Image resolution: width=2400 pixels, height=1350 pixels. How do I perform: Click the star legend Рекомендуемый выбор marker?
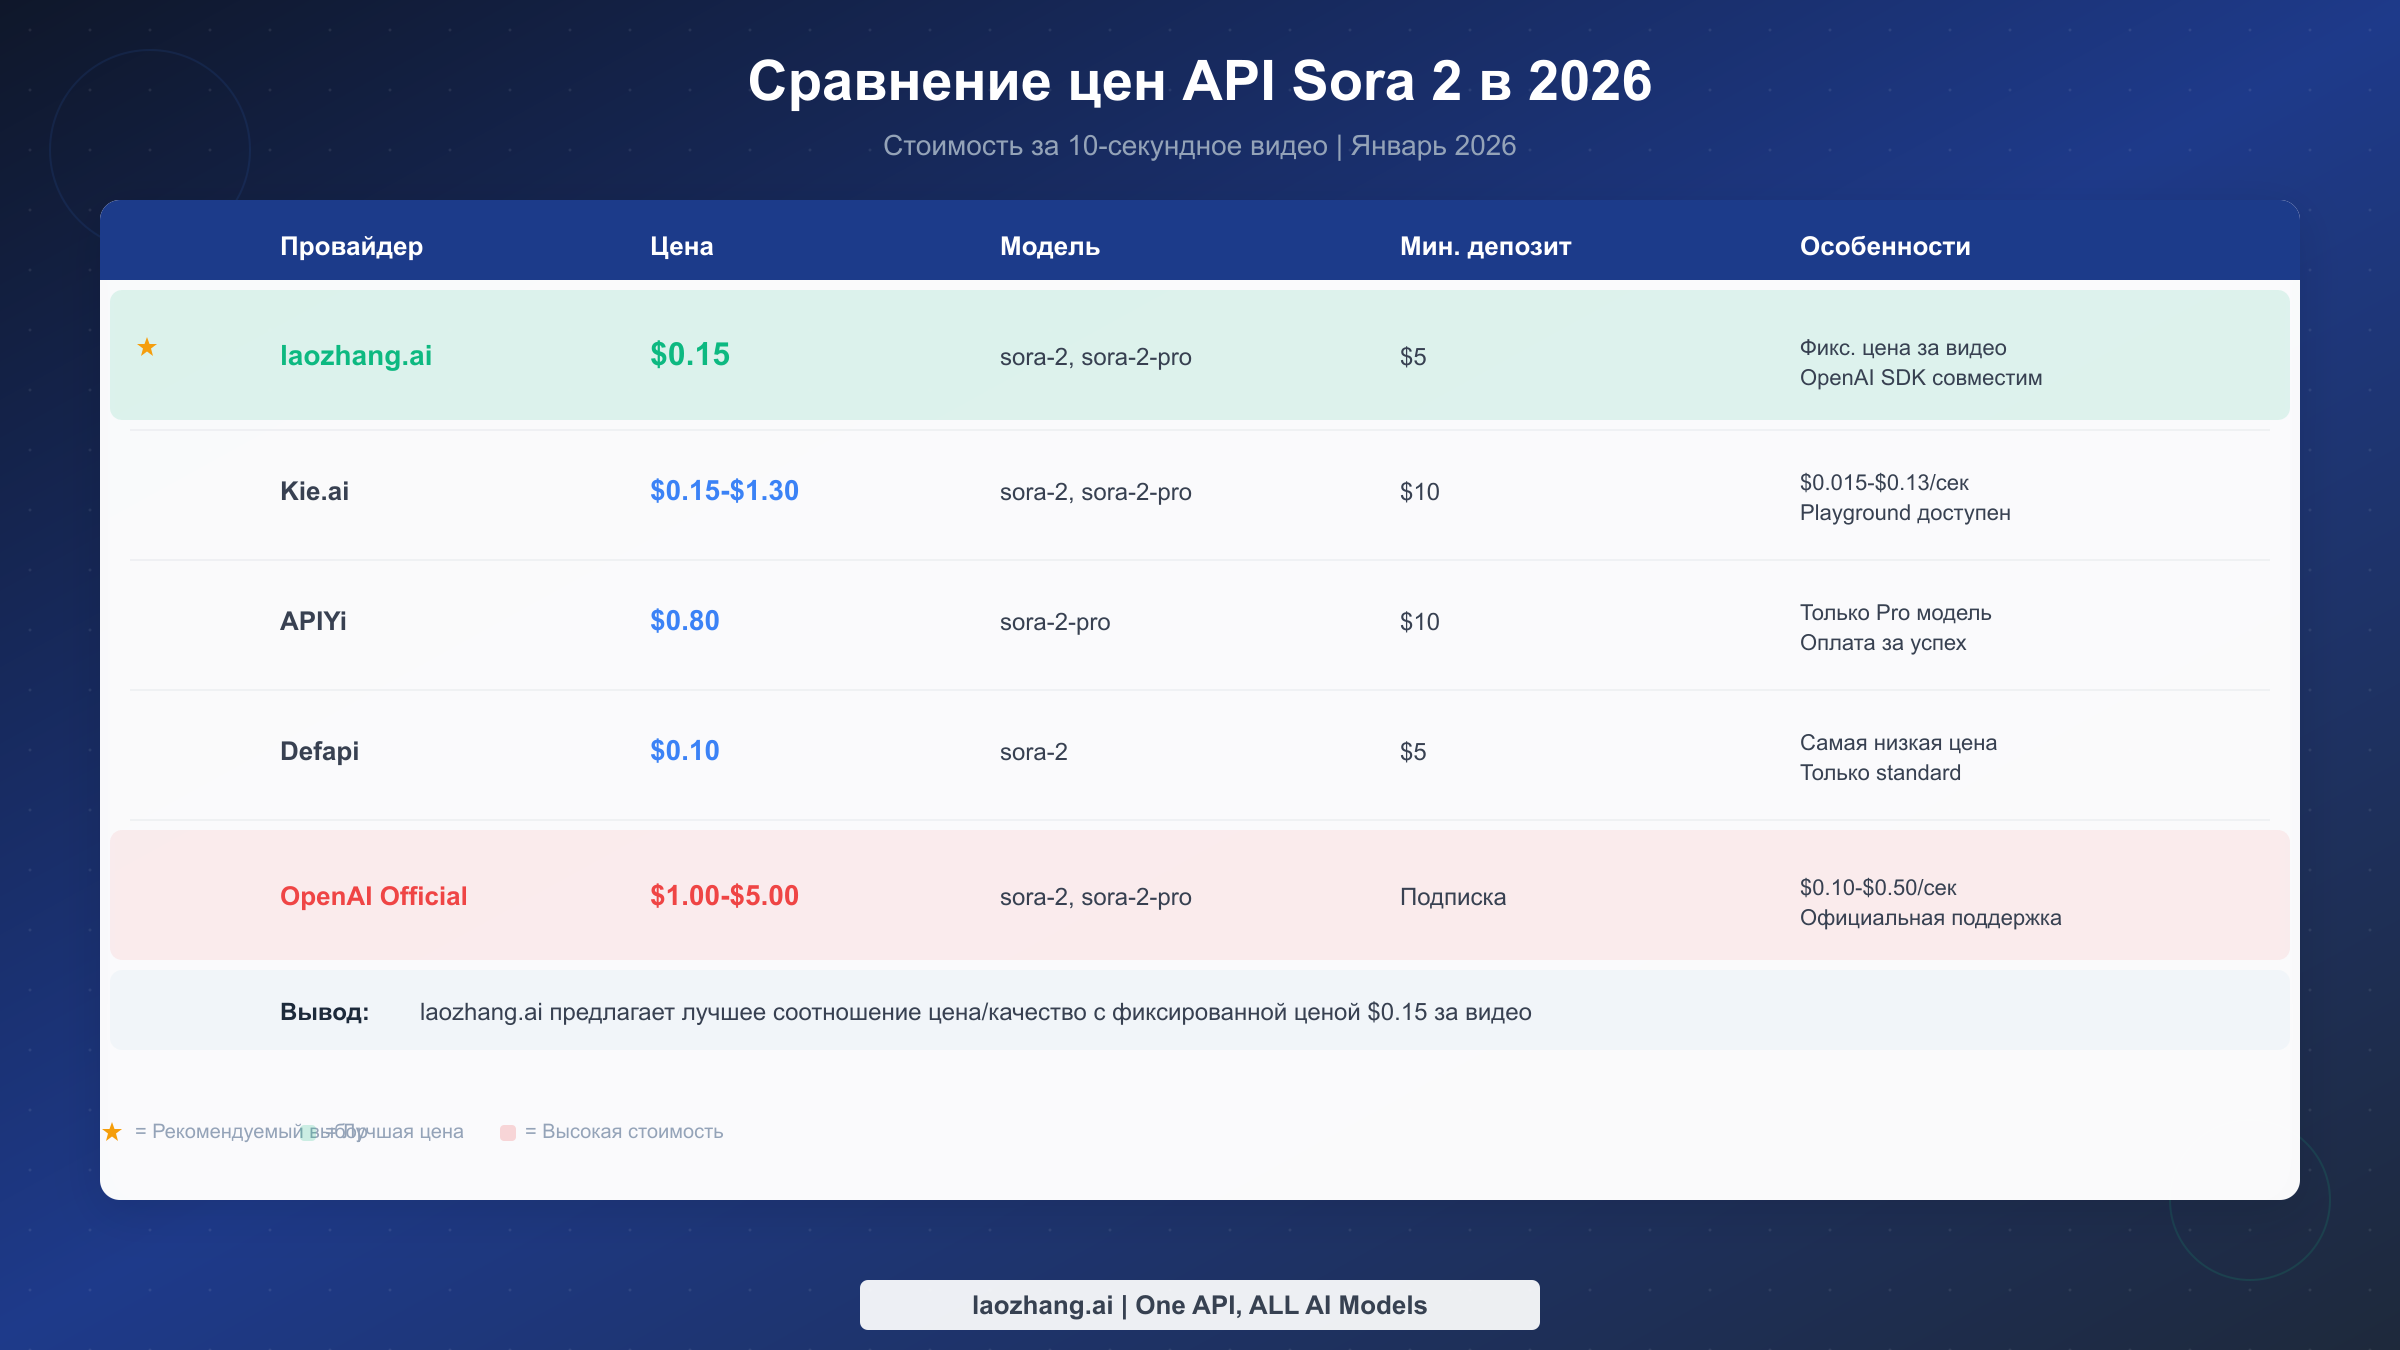coord(113,1130)
